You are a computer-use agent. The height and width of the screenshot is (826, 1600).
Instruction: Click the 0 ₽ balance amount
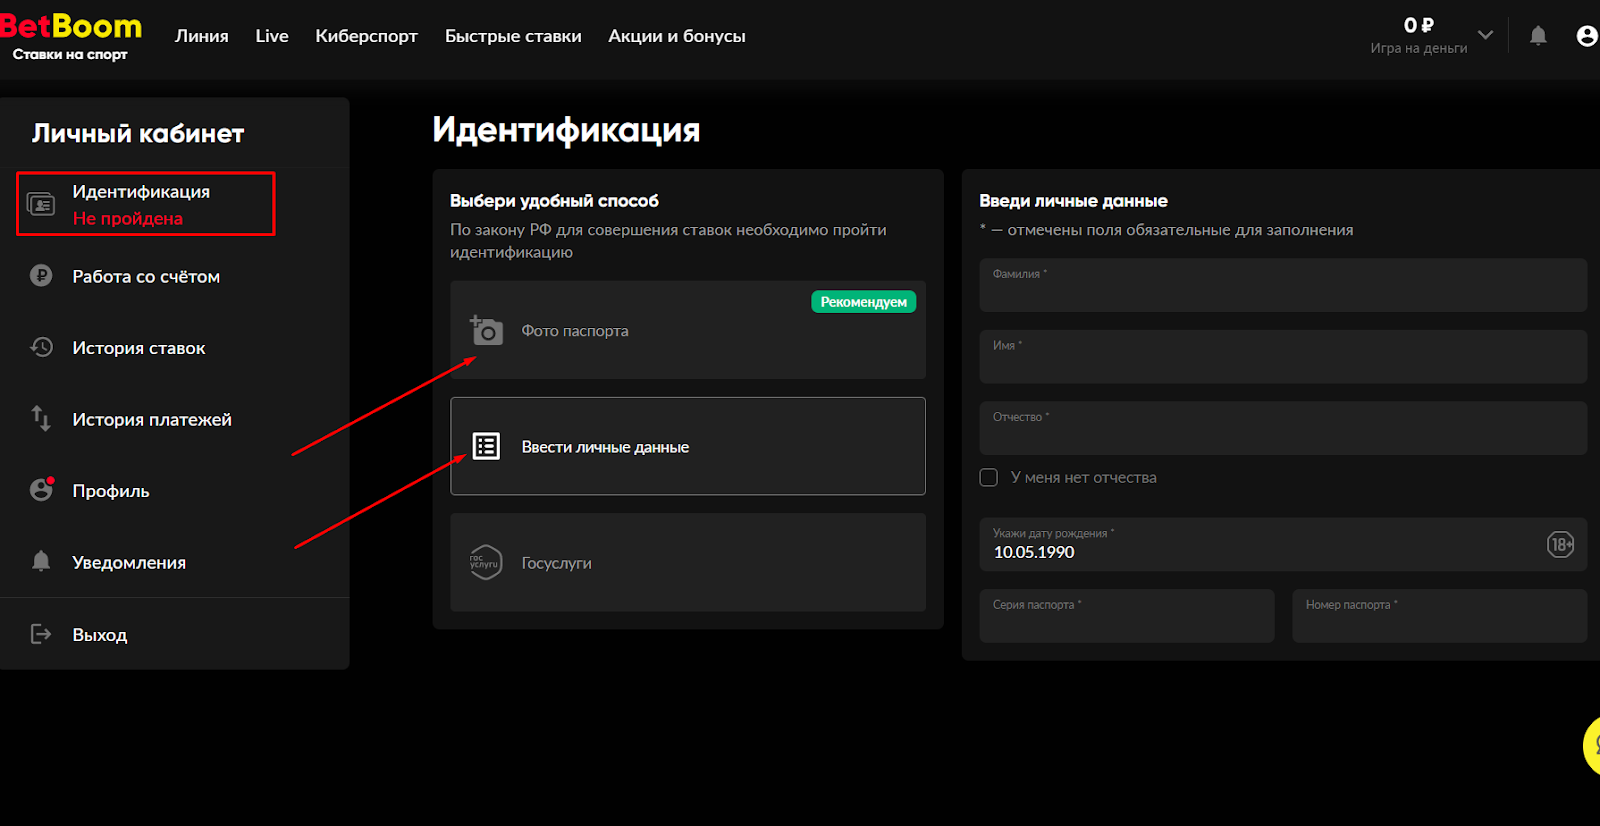(1419, 25)
